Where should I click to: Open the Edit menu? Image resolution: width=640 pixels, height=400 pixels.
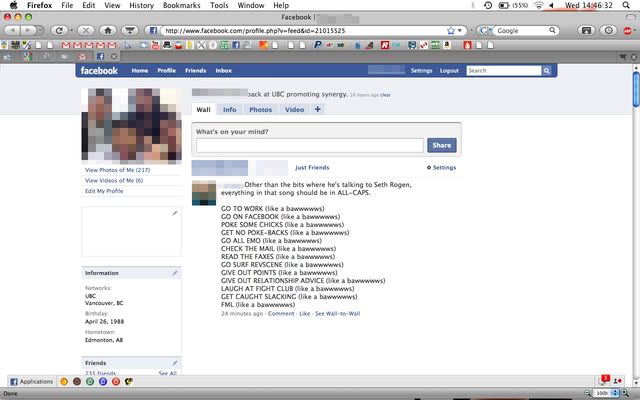[x=89, y=5]
